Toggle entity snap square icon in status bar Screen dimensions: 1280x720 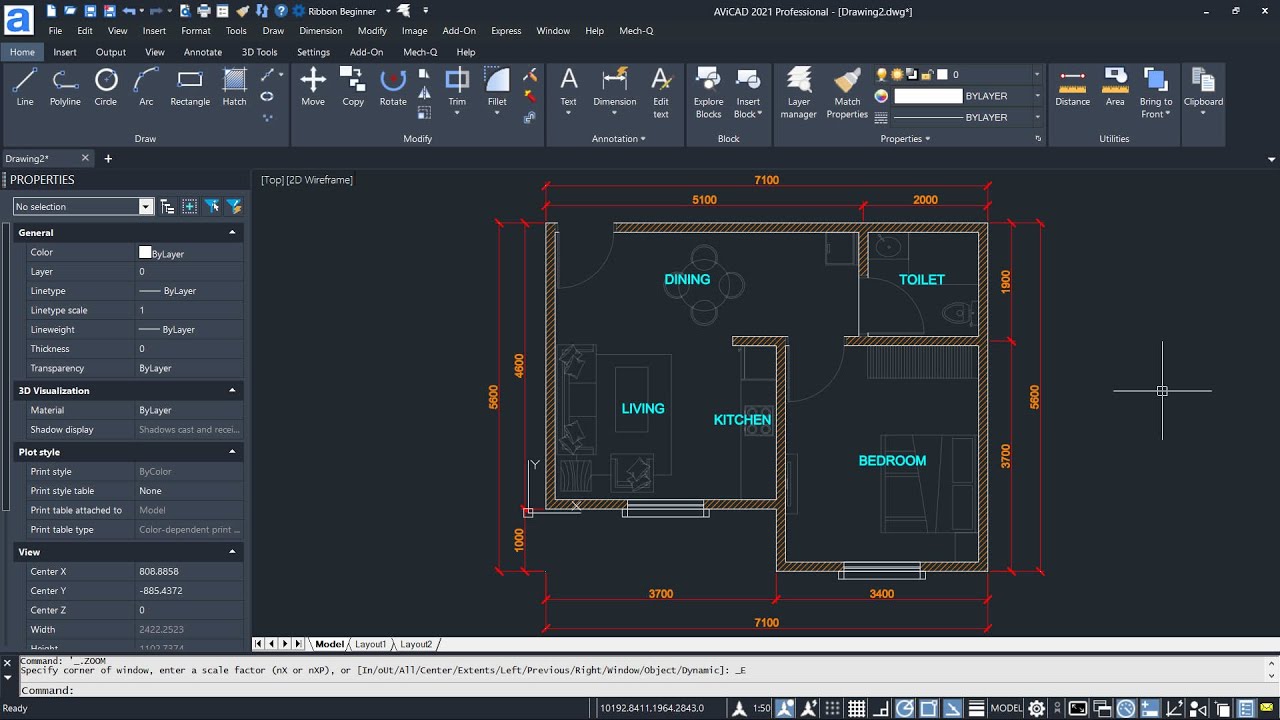[x=929, y=708]
